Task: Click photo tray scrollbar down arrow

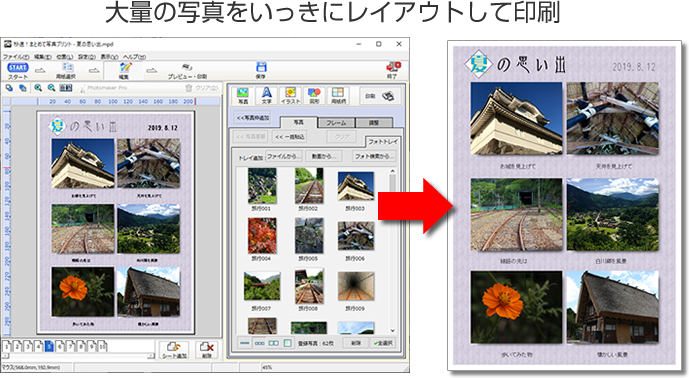Action: (x=392, y=331)
